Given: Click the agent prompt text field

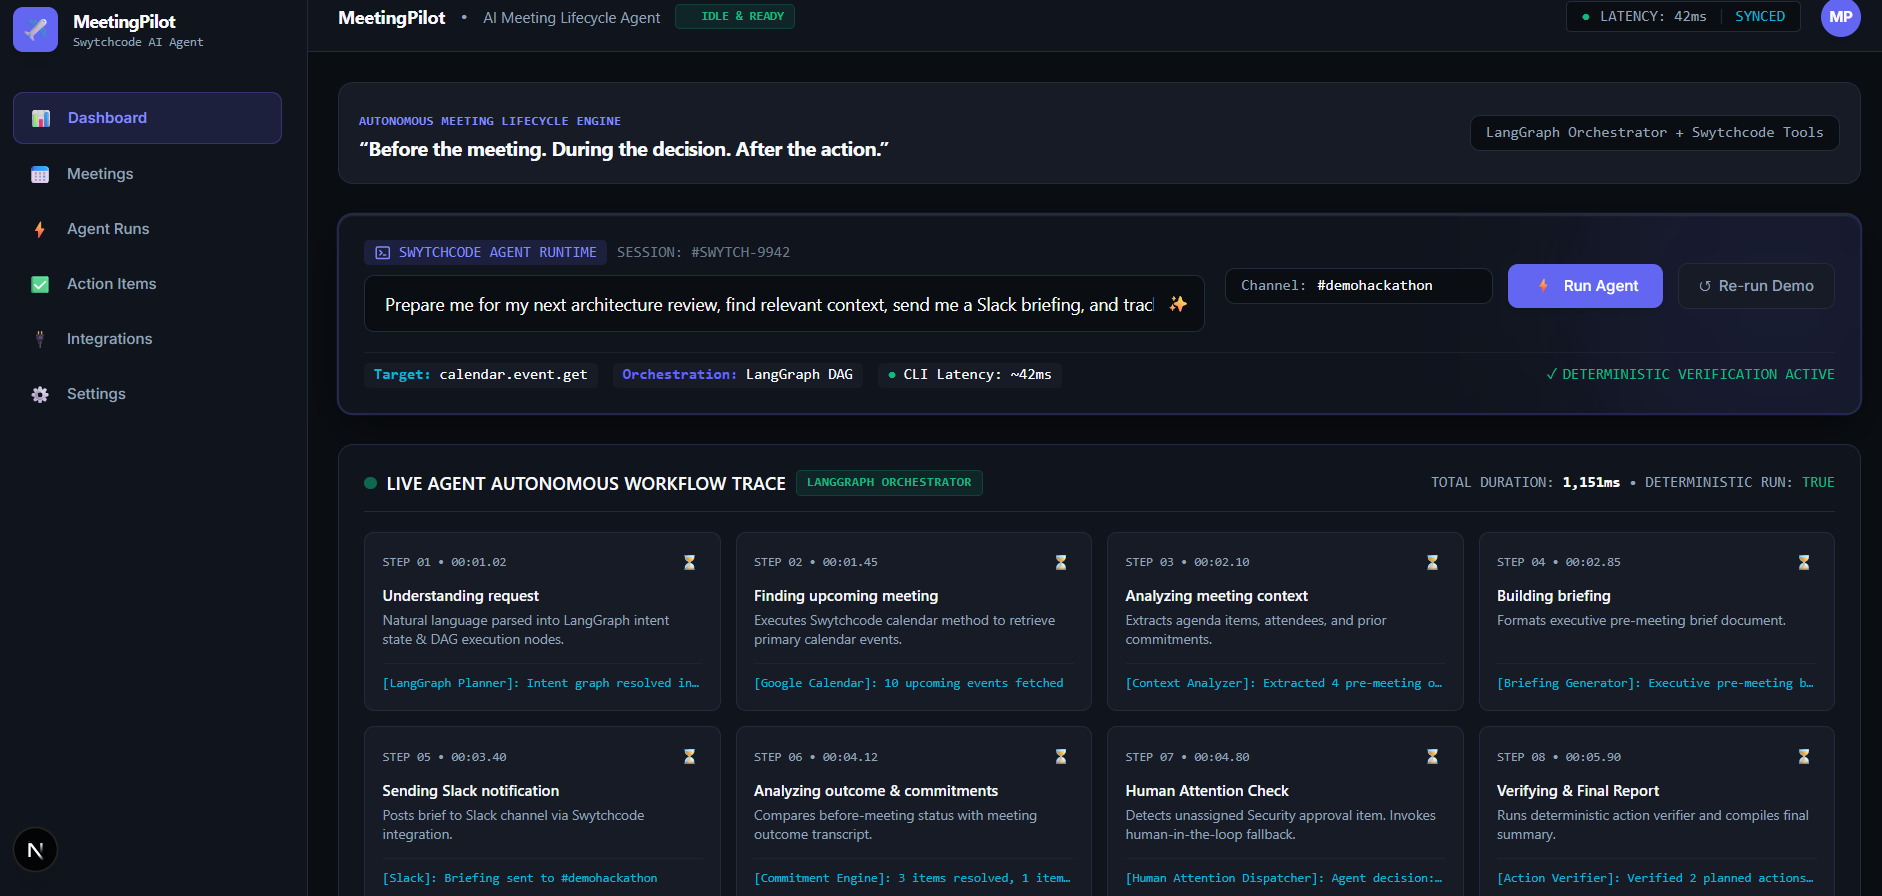Looking at the screenshot, I should [784, 304].
